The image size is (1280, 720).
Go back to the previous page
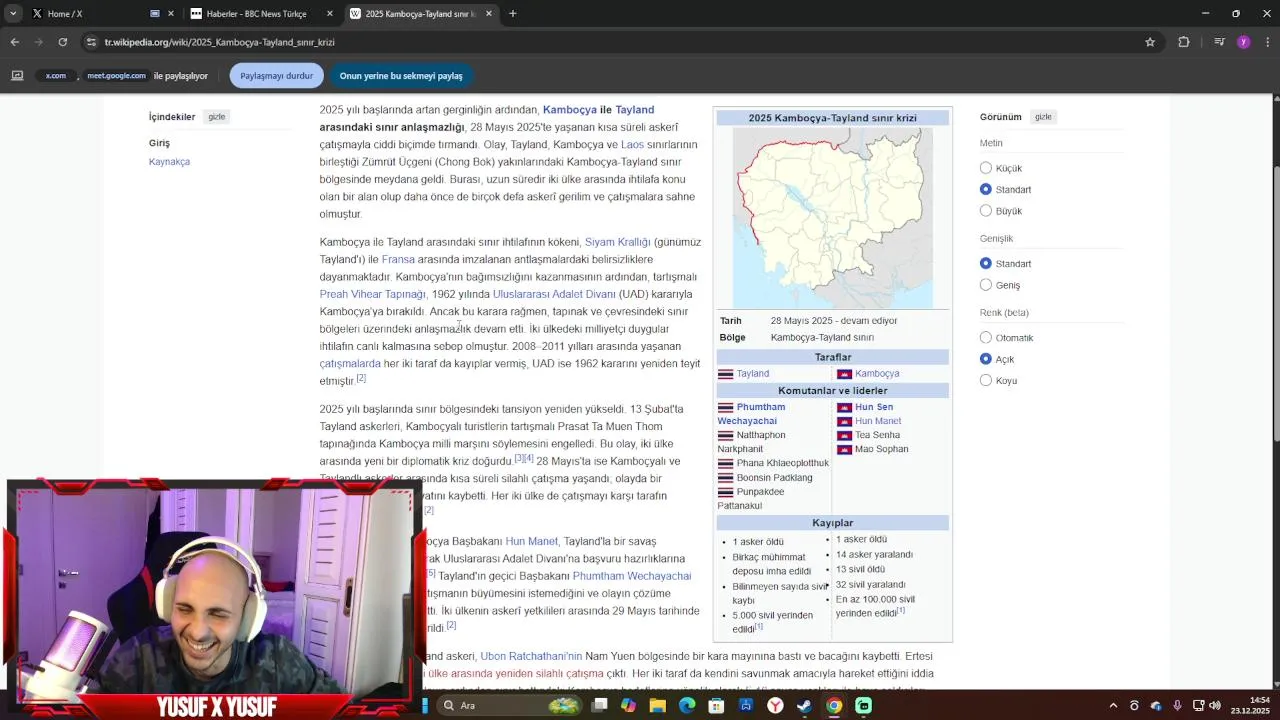pyautogui.click(x=14, y=42)
